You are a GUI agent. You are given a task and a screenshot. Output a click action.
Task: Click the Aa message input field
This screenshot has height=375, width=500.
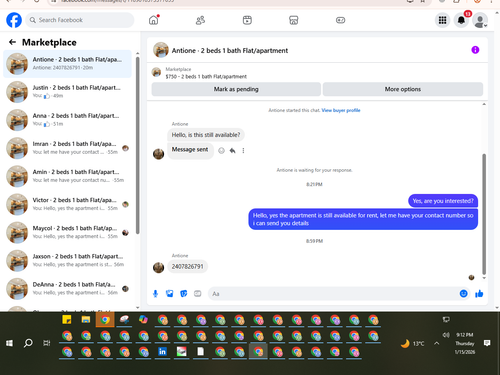[x=333, y=294]
